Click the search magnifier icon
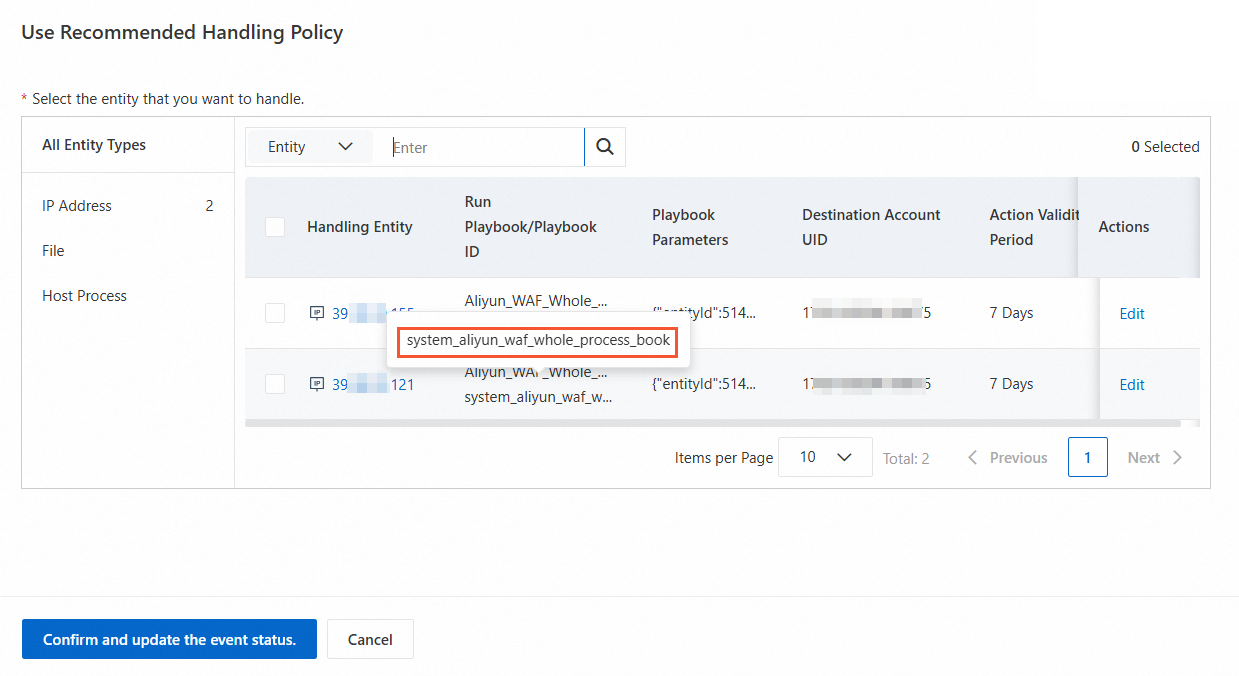The height and width of the screenshot is (676, 1239). point(605,147)
